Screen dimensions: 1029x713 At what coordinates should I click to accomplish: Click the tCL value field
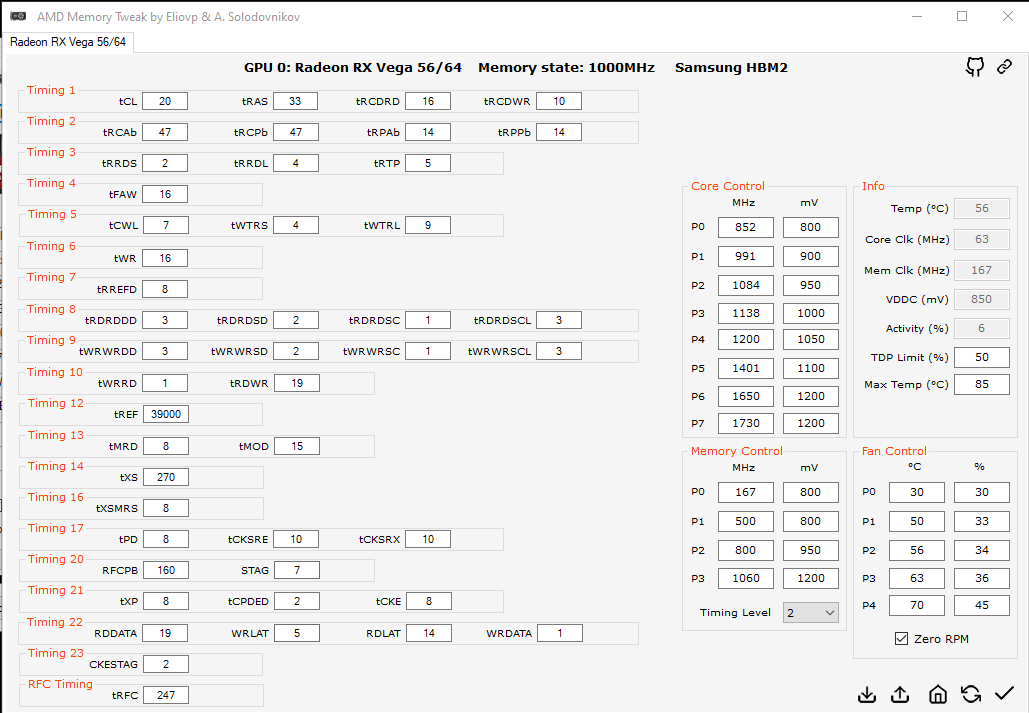[x=165, y=101]
